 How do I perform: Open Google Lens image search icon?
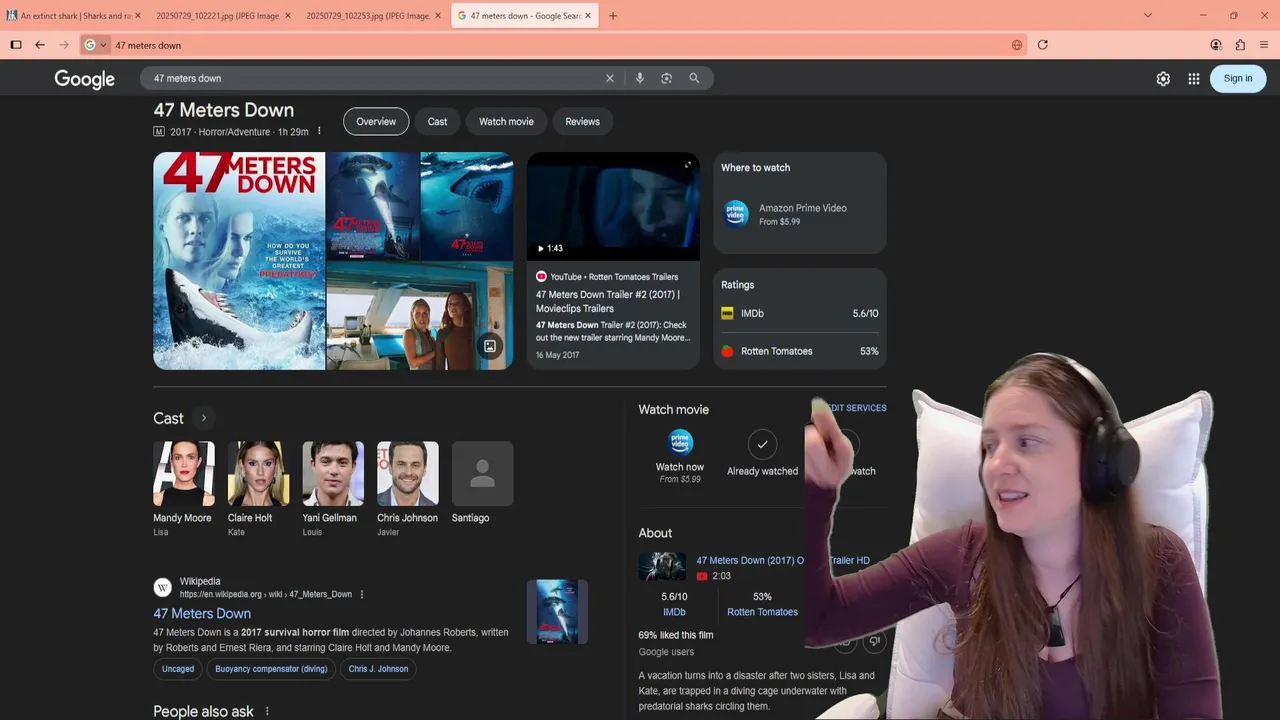(x=667, y=78)
